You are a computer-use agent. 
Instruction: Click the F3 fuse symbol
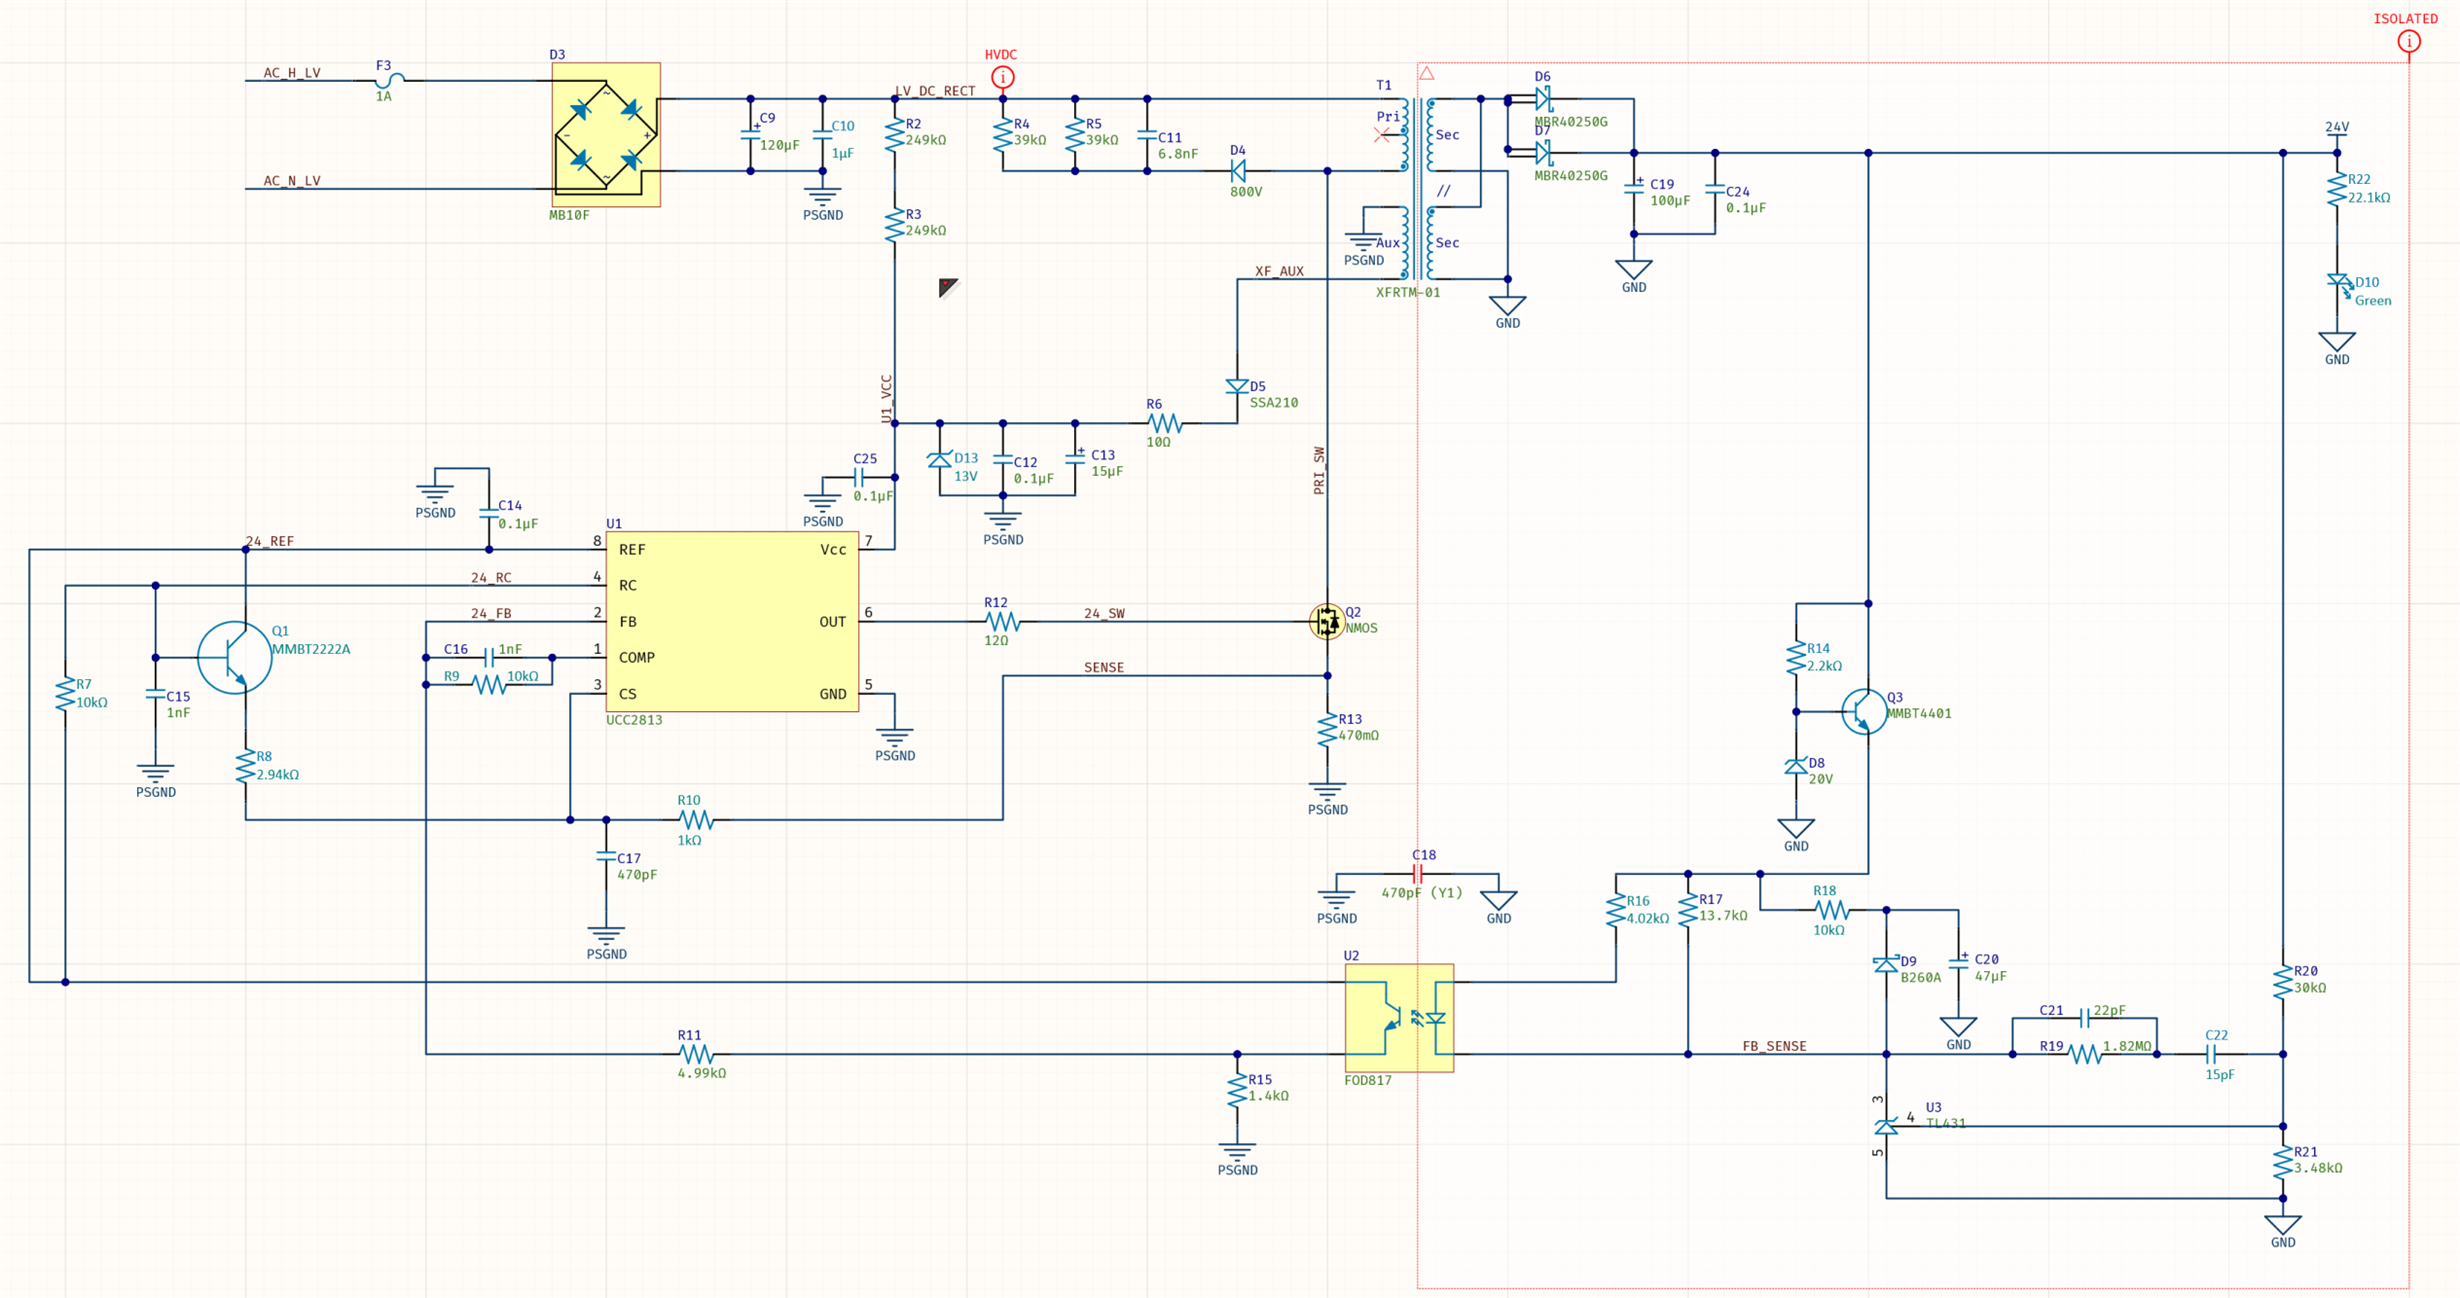(390, 80)
